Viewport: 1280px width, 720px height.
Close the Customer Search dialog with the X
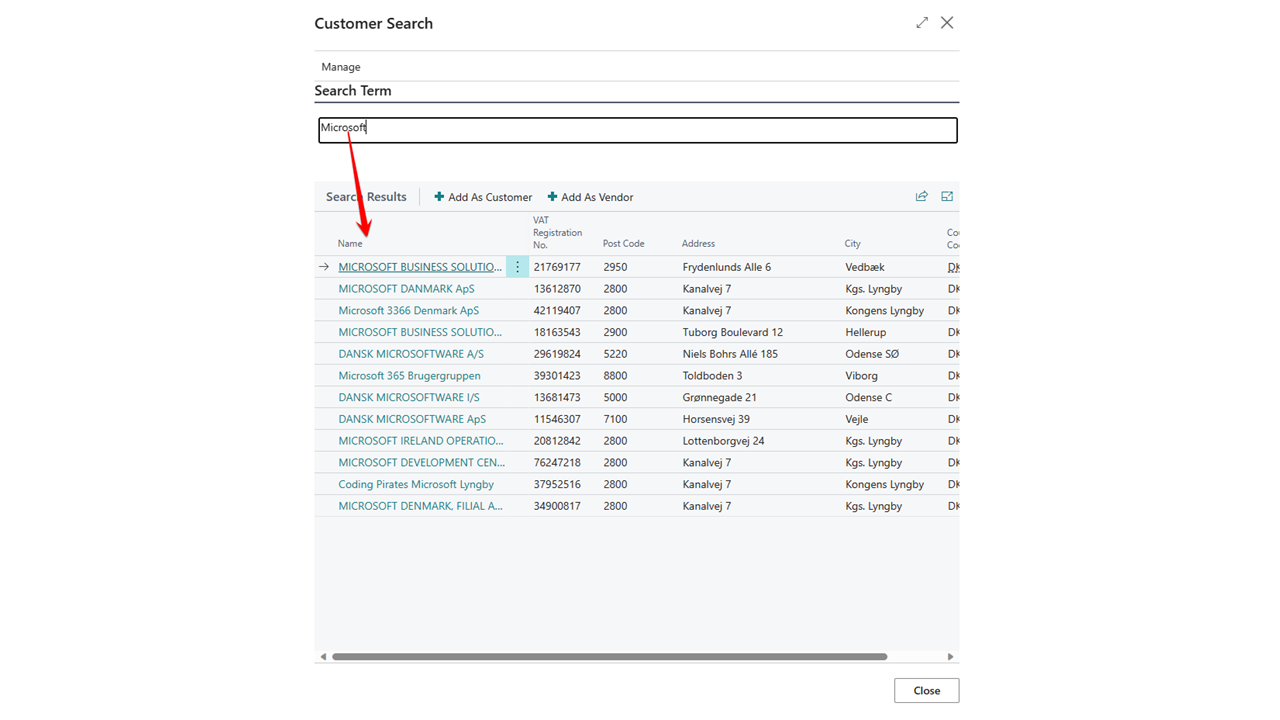click(x=947, y=23)
